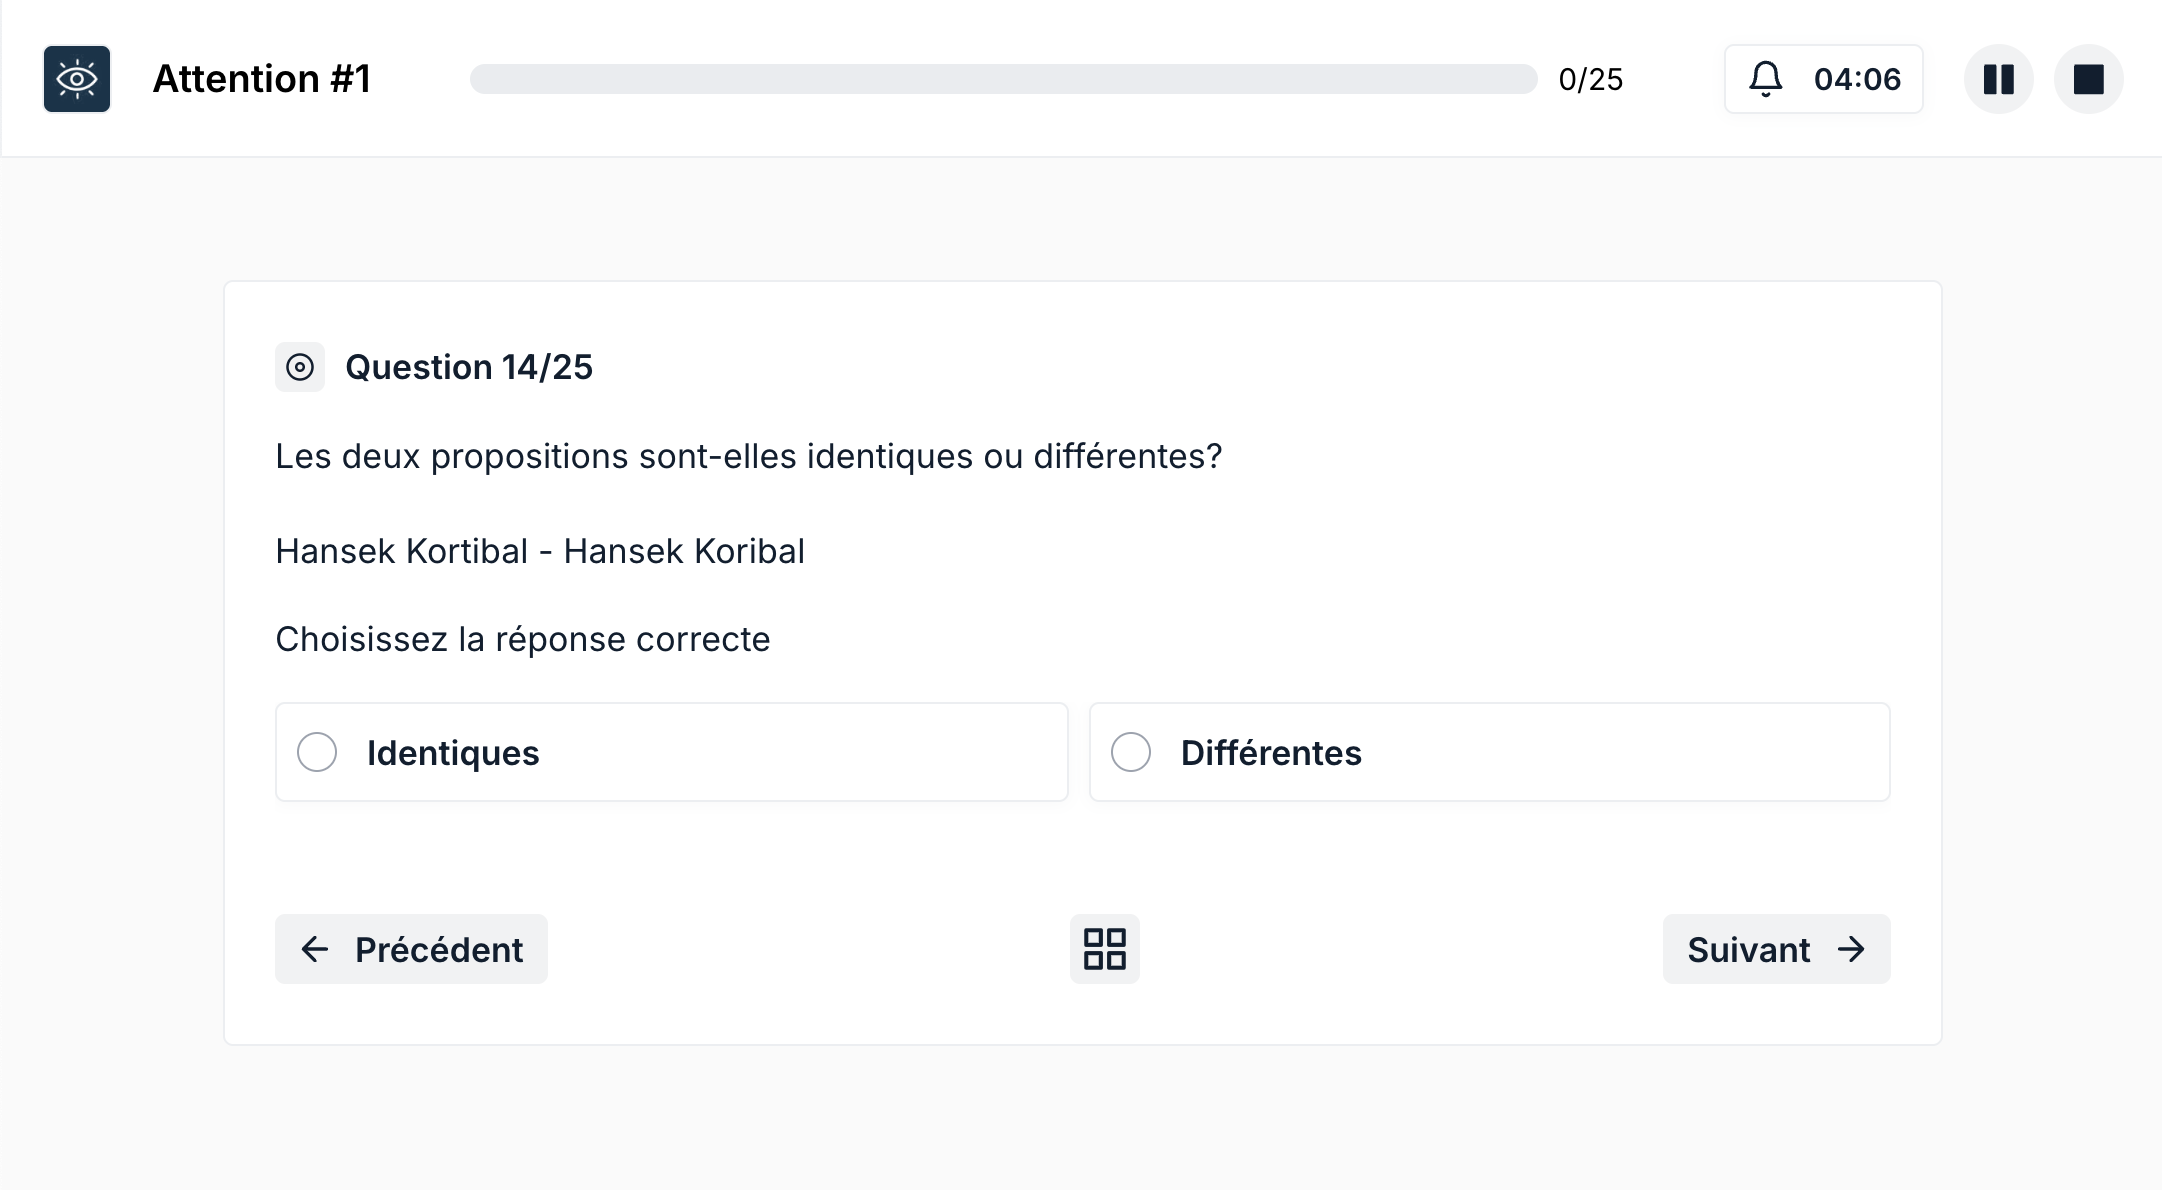Go back with the Précédent button
Screen dimensions: 2162x1190
point(410,949)
